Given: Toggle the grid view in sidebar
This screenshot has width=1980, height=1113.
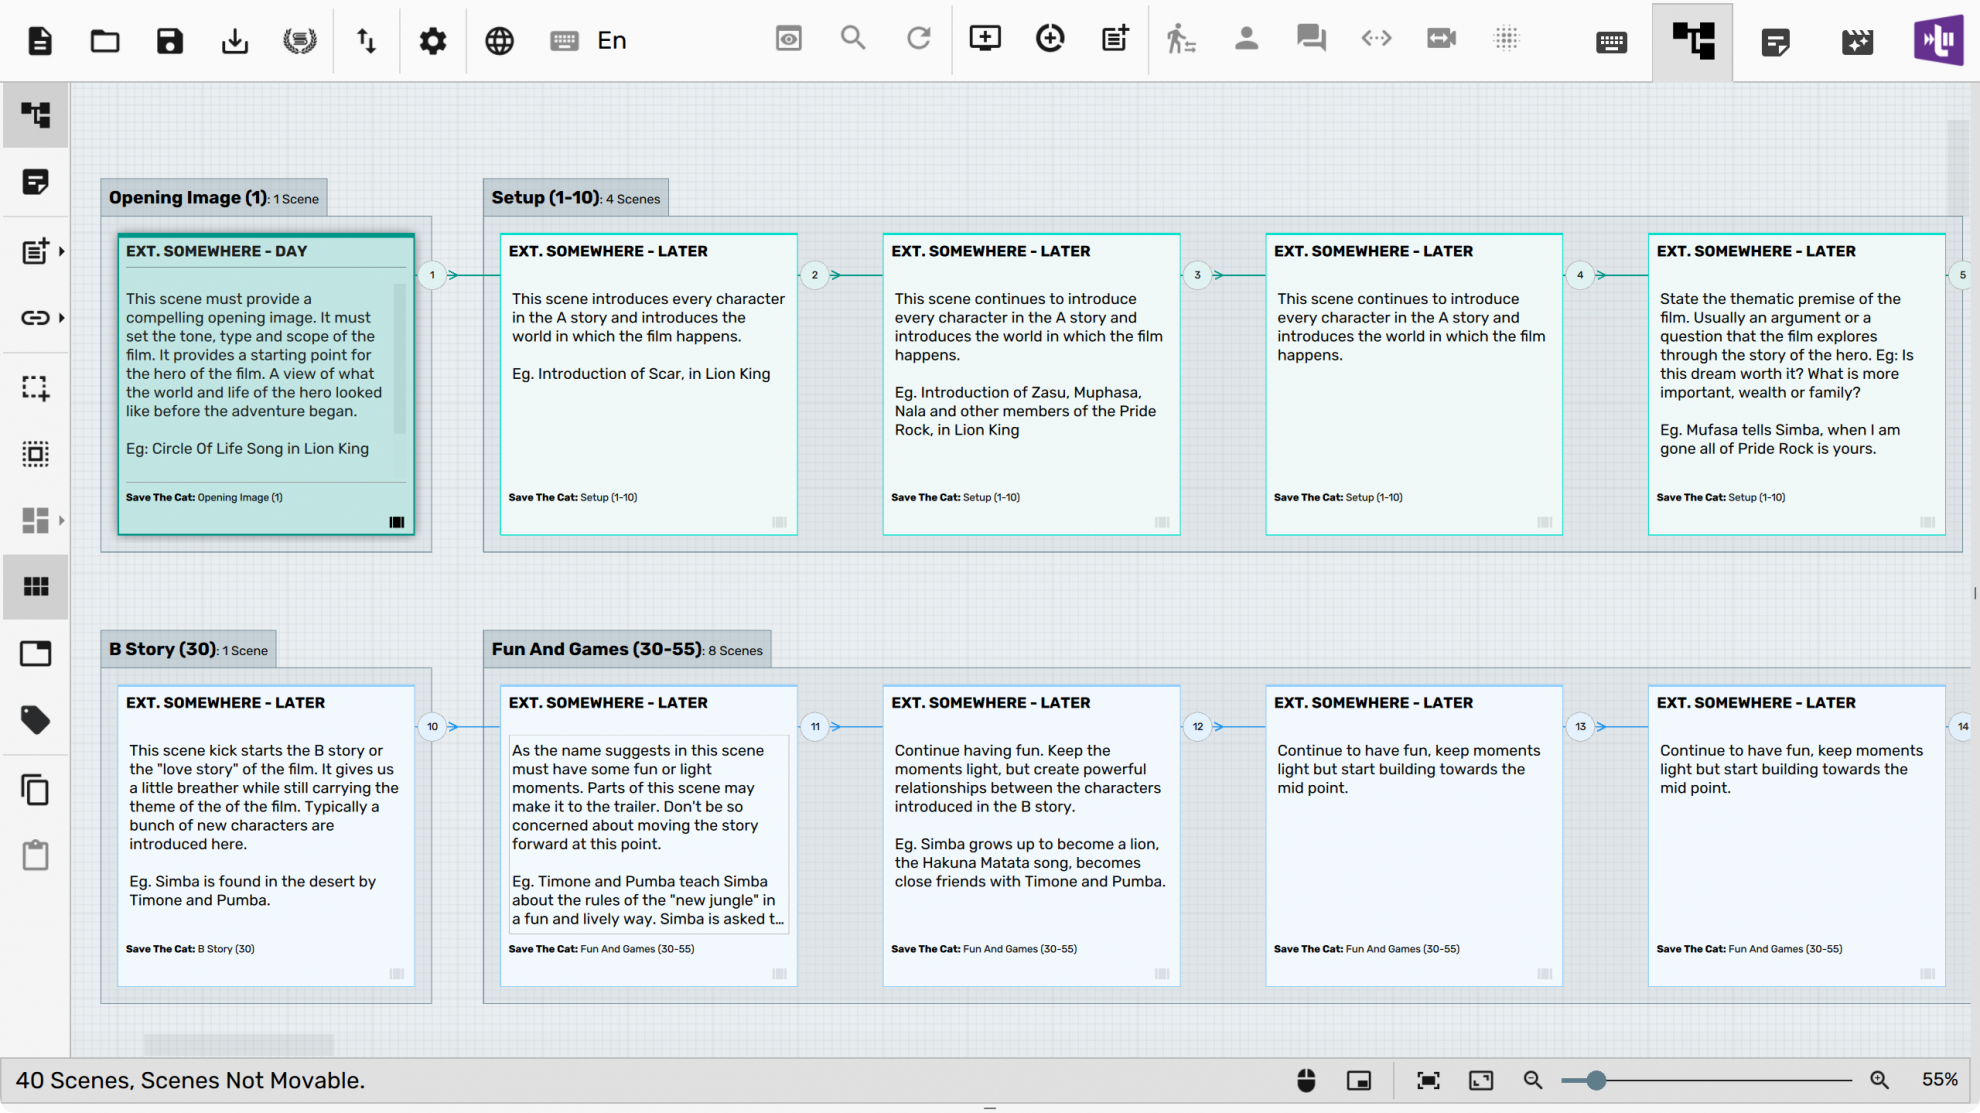Looking at the screenshot, I should click(35, 587).
